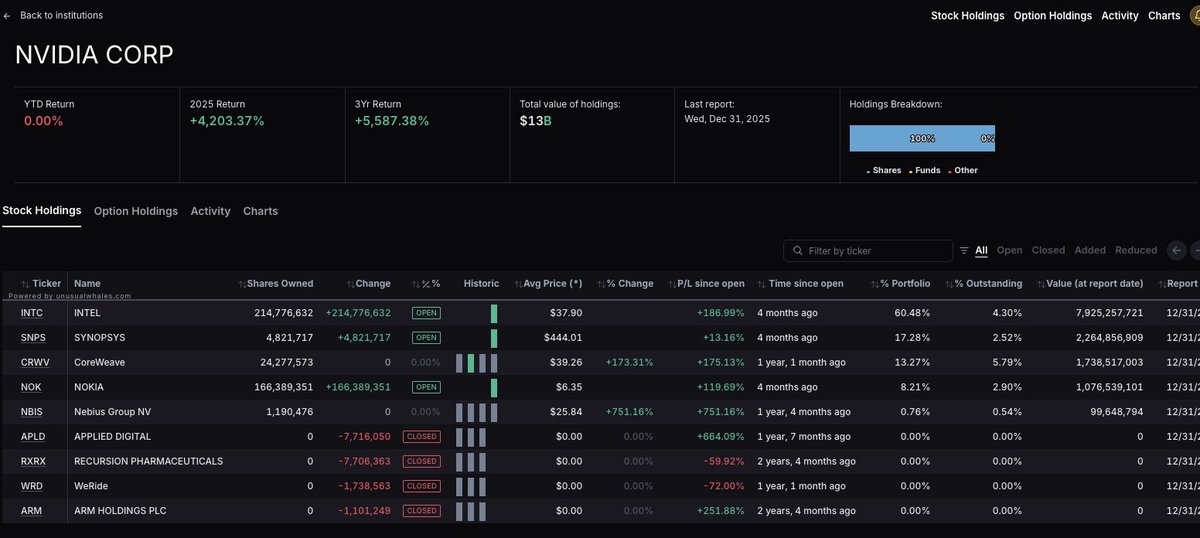The height and width of the screenshot is (538, 1200).
Task: Open INTC ticker link
Action: (x=32, y=313)
